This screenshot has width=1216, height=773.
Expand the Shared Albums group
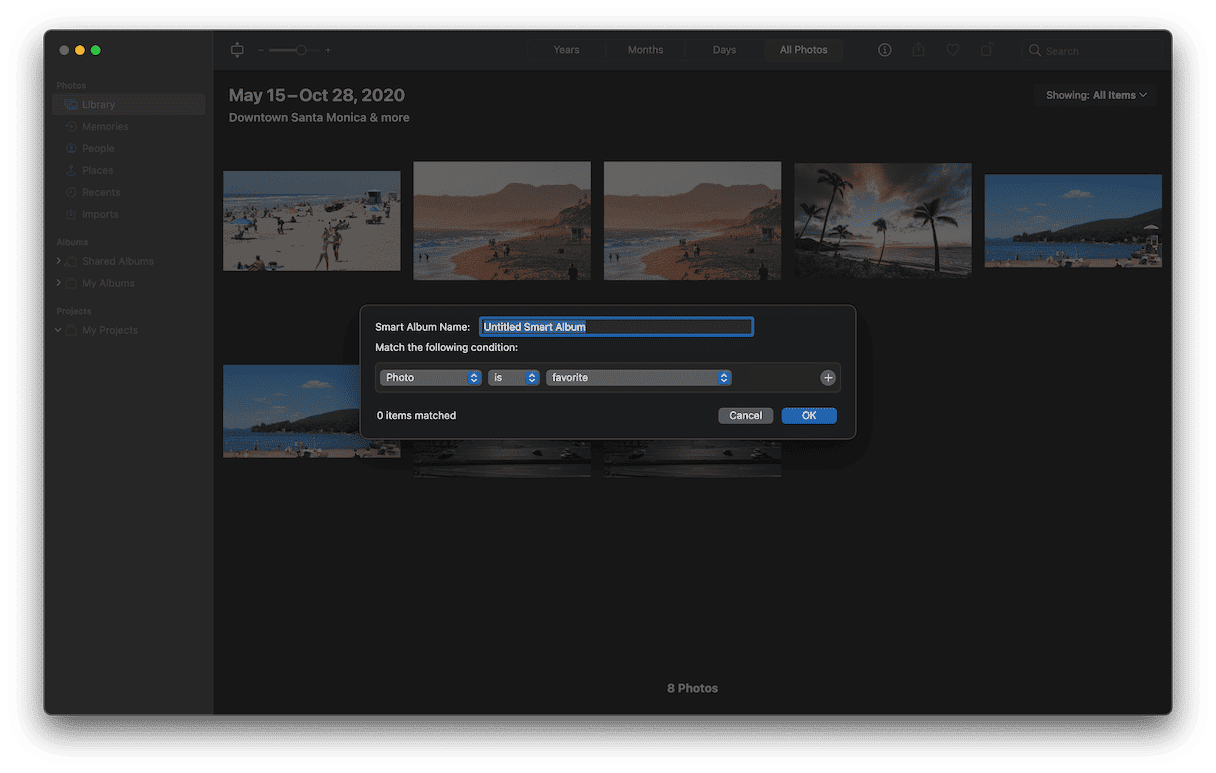pos(59,262)
